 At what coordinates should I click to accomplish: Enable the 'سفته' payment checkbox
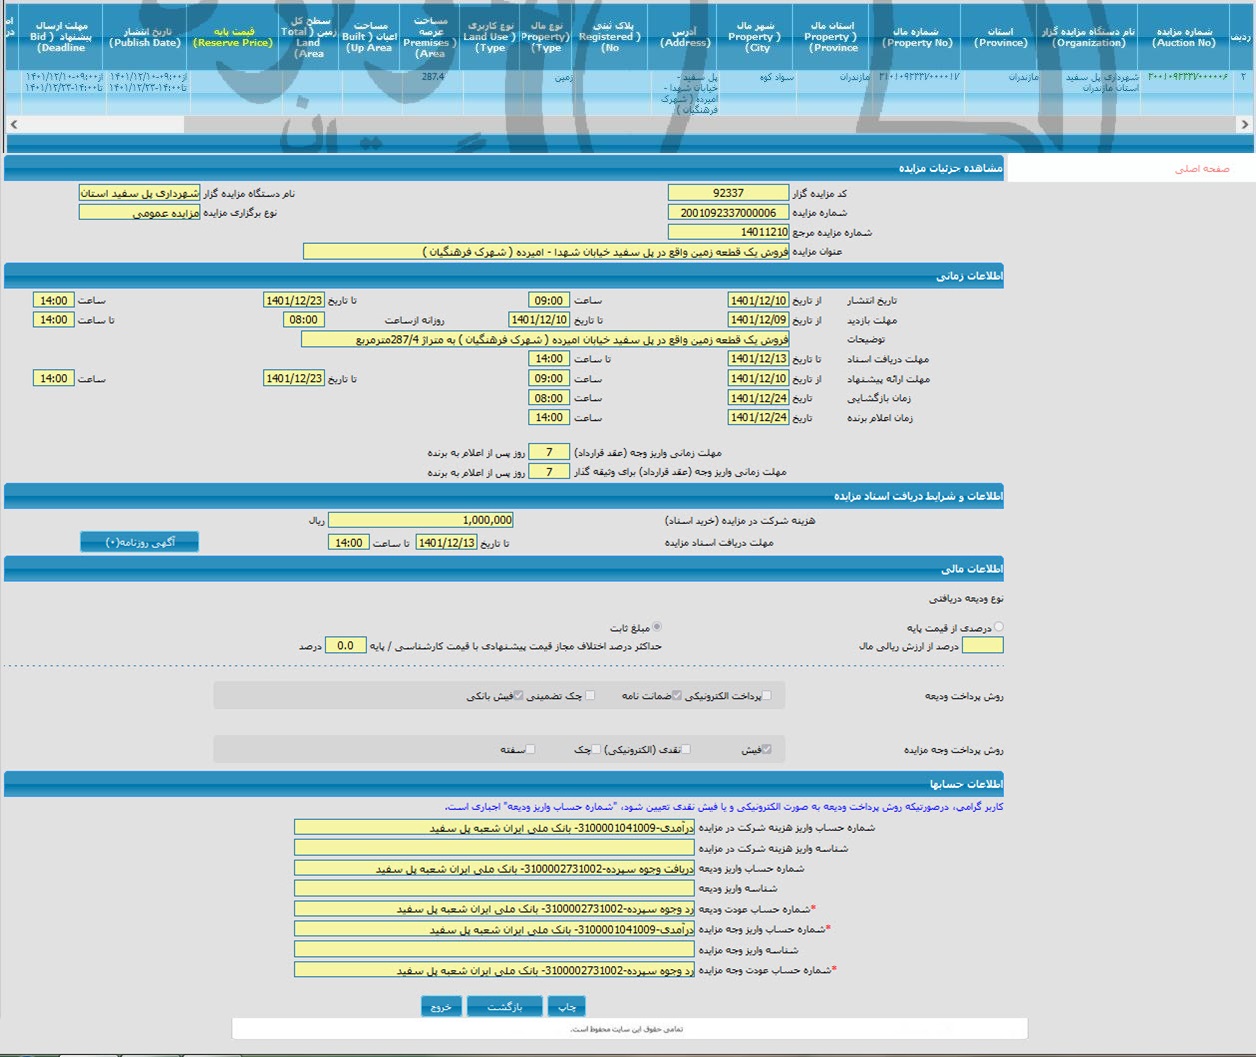(x=531, y=749)
